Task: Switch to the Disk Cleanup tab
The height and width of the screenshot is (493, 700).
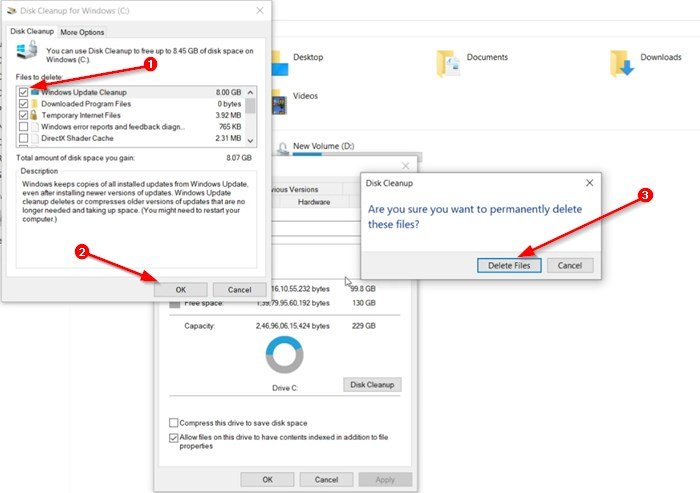Action: (x=32, y=31)
